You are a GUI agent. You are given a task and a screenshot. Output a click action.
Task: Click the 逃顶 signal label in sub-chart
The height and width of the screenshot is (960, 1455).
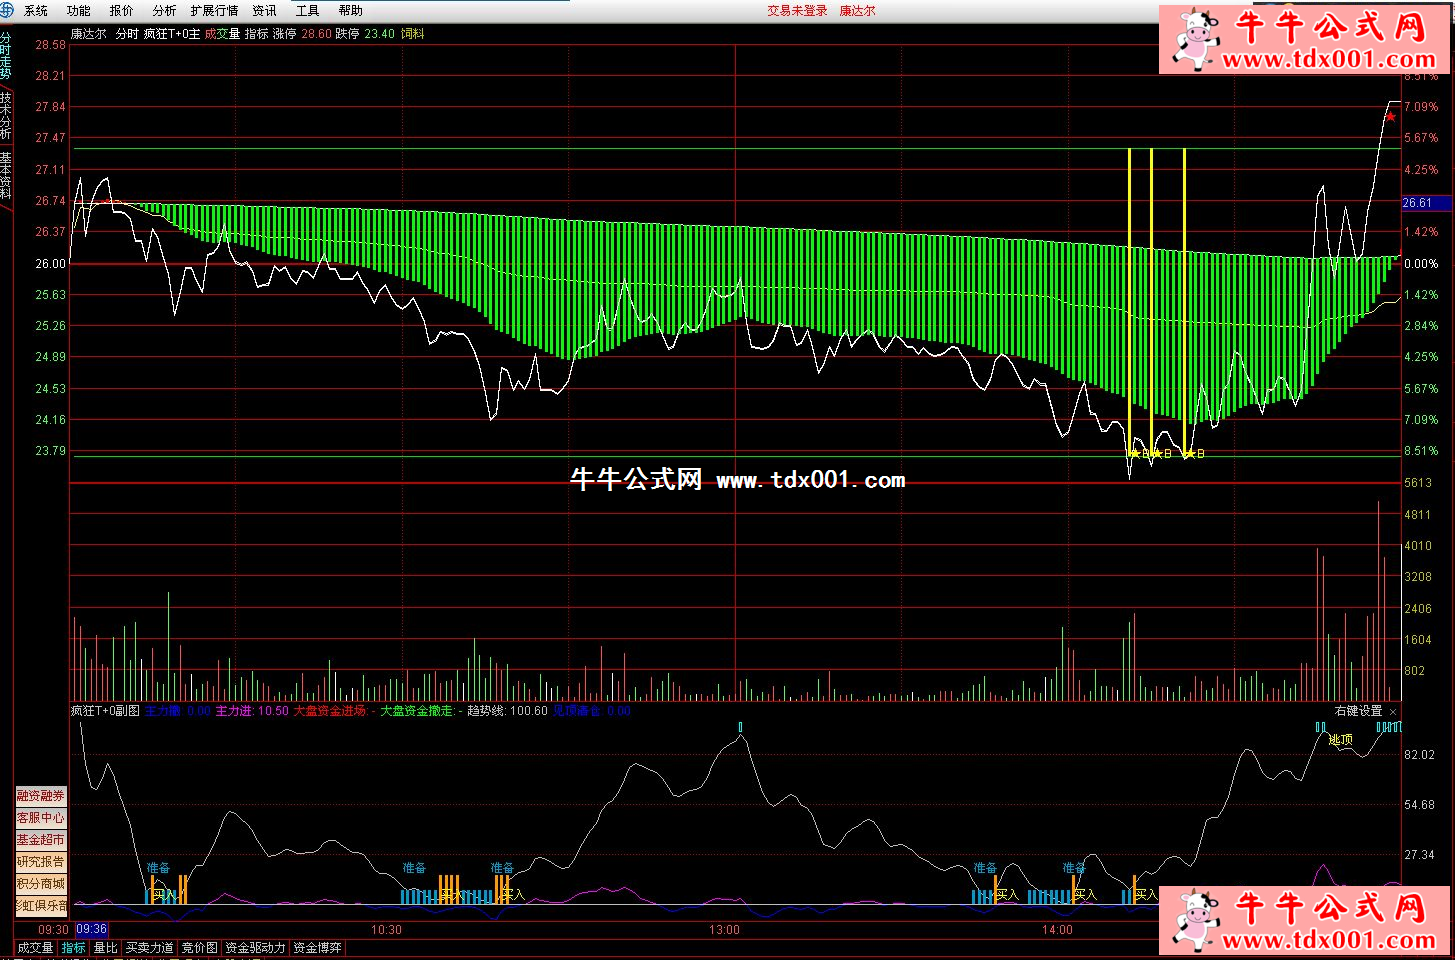coord(1341,740)
